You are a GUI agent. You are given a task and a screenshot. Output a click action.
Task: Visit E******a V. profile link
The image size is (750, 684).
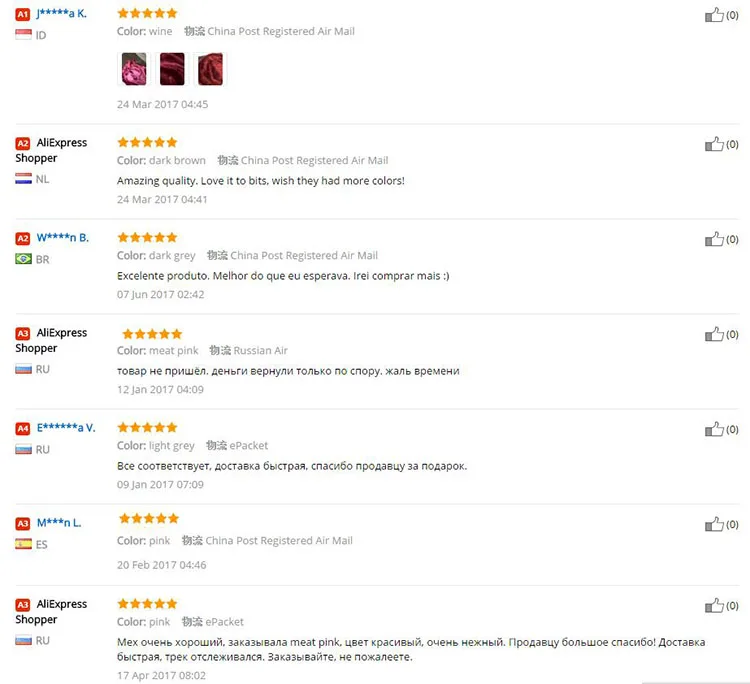[x=66, y=428]
